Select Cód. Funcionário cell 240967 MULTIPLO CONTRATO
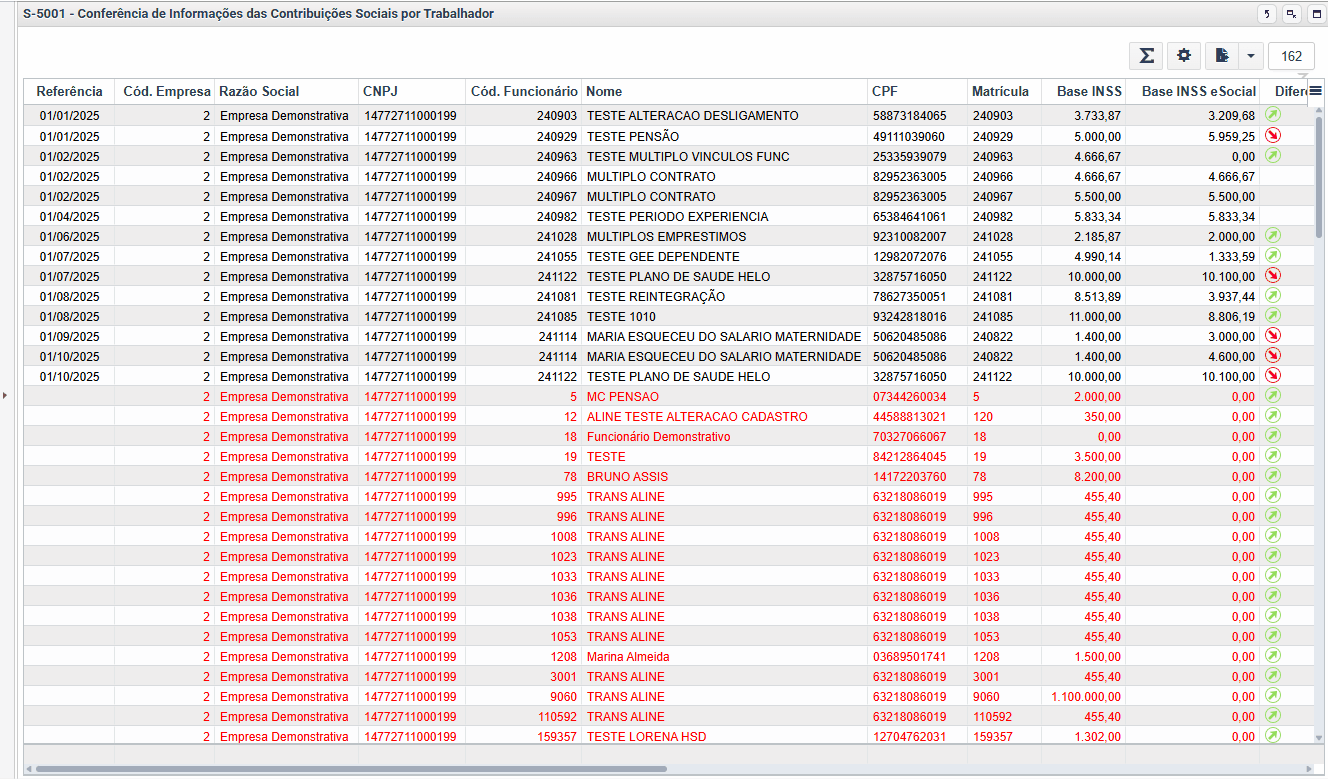 pos(524,196)
